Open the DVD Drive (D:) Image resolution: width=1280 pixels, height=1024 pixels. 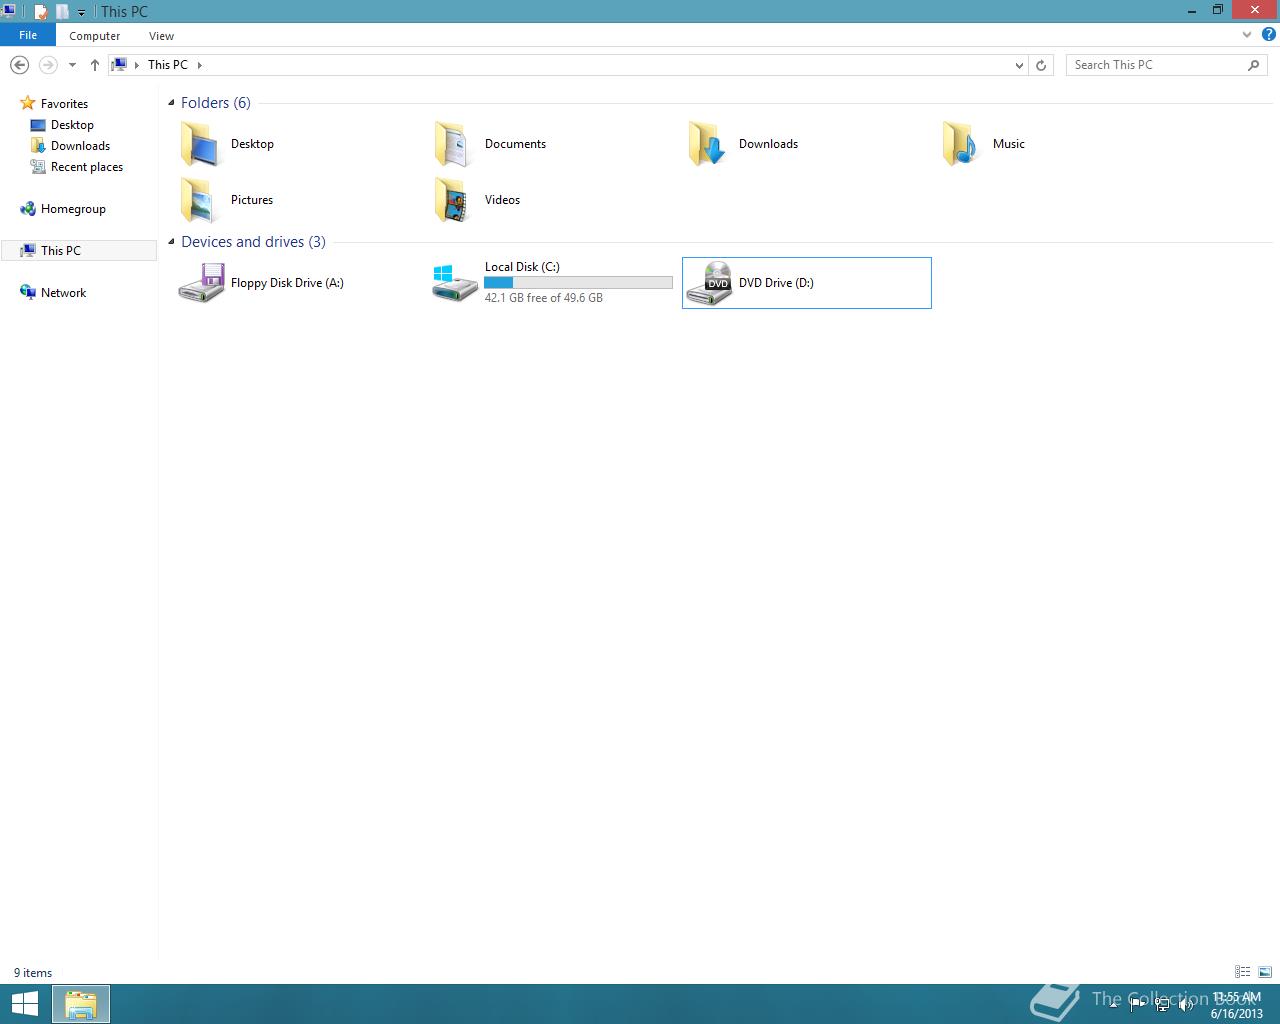[x=775, y=283]
